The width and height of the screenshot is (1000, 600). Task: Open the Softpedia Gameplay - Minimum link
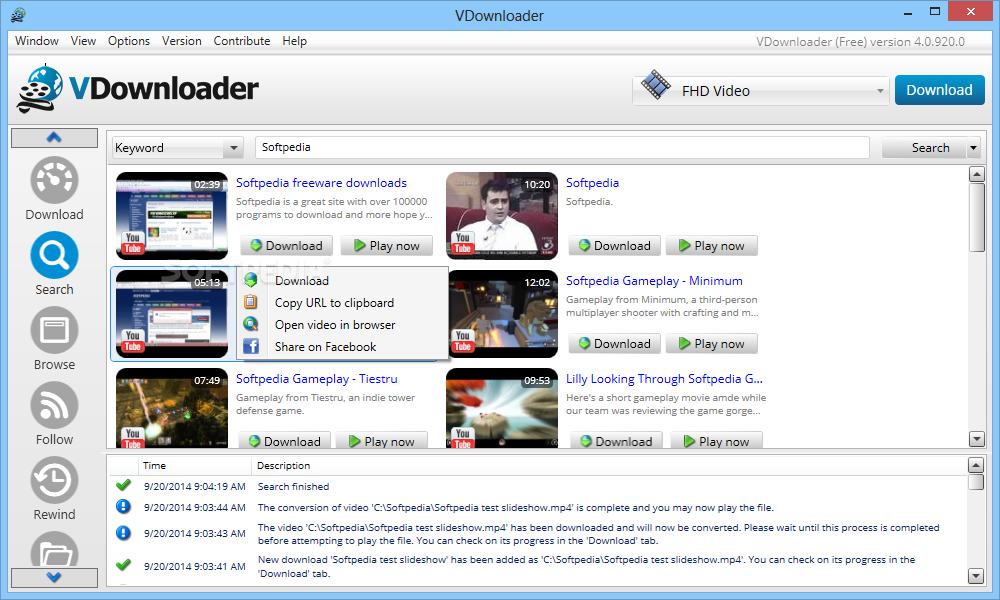654,281
